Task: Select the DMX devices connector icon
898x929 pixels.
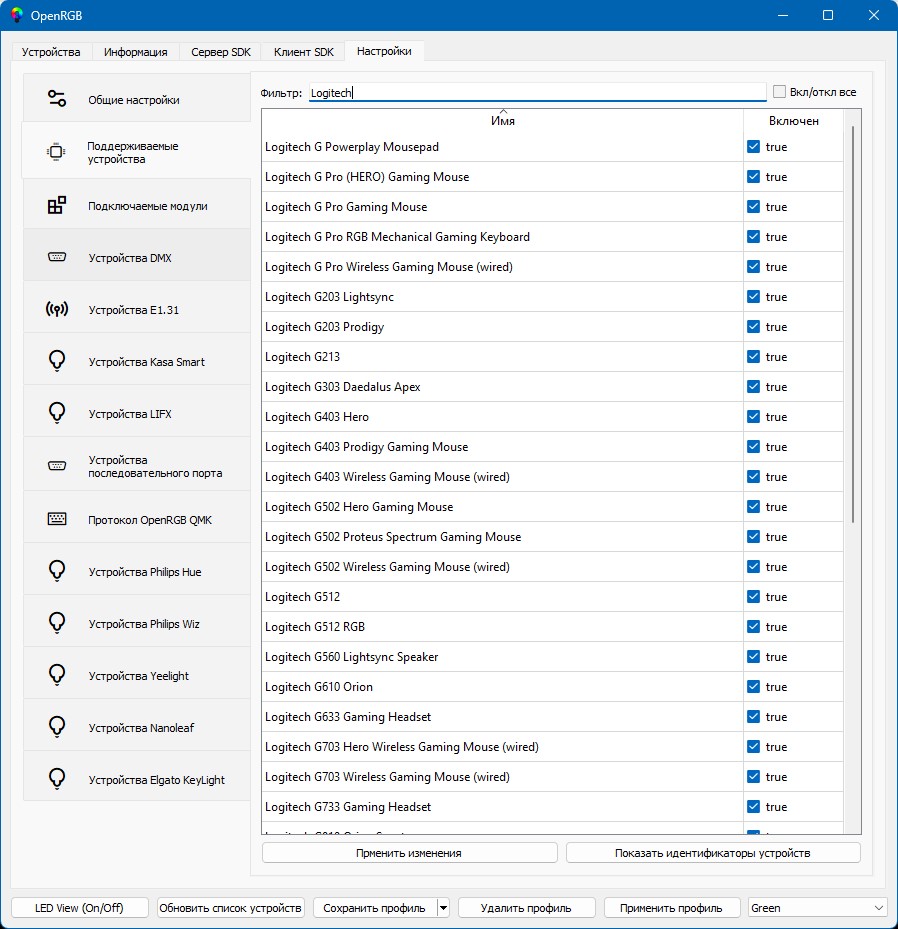Action: click(57, 257)
